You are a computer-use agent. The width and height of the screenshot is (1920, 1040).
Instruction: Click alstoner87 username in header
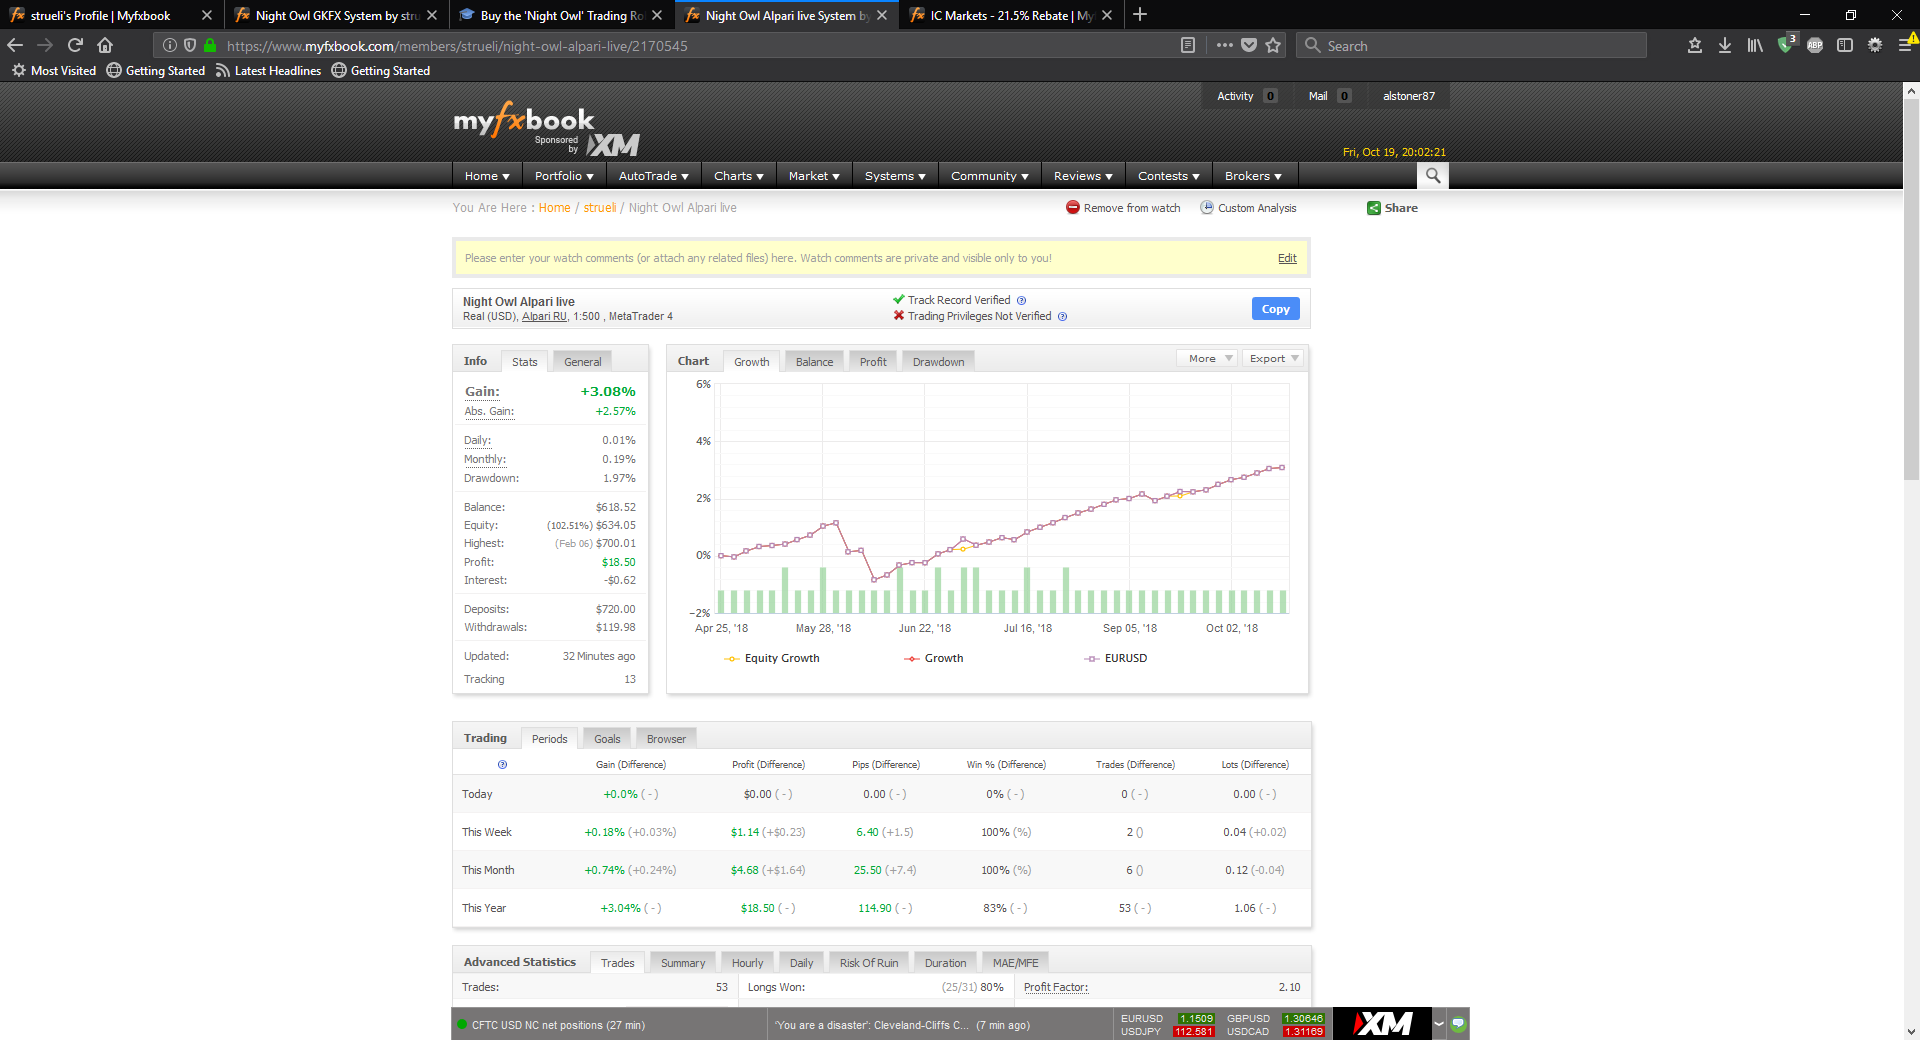tap(1408, 96)
